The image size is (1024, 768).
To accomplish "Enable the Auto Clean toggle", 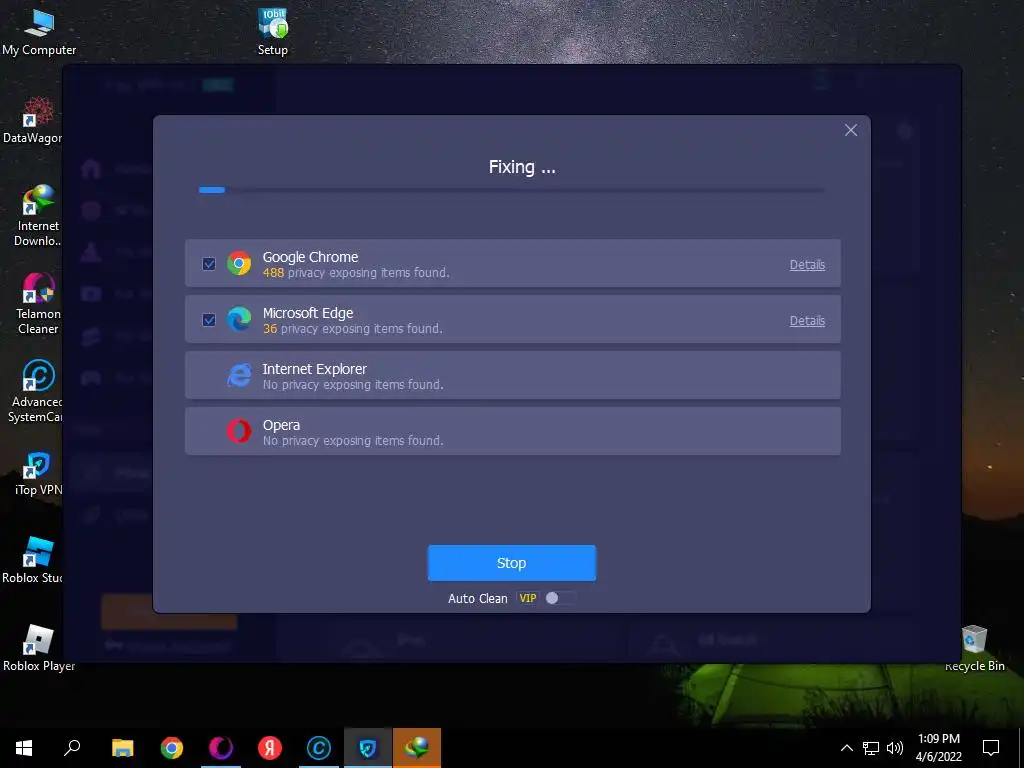I will click(560, 598).
